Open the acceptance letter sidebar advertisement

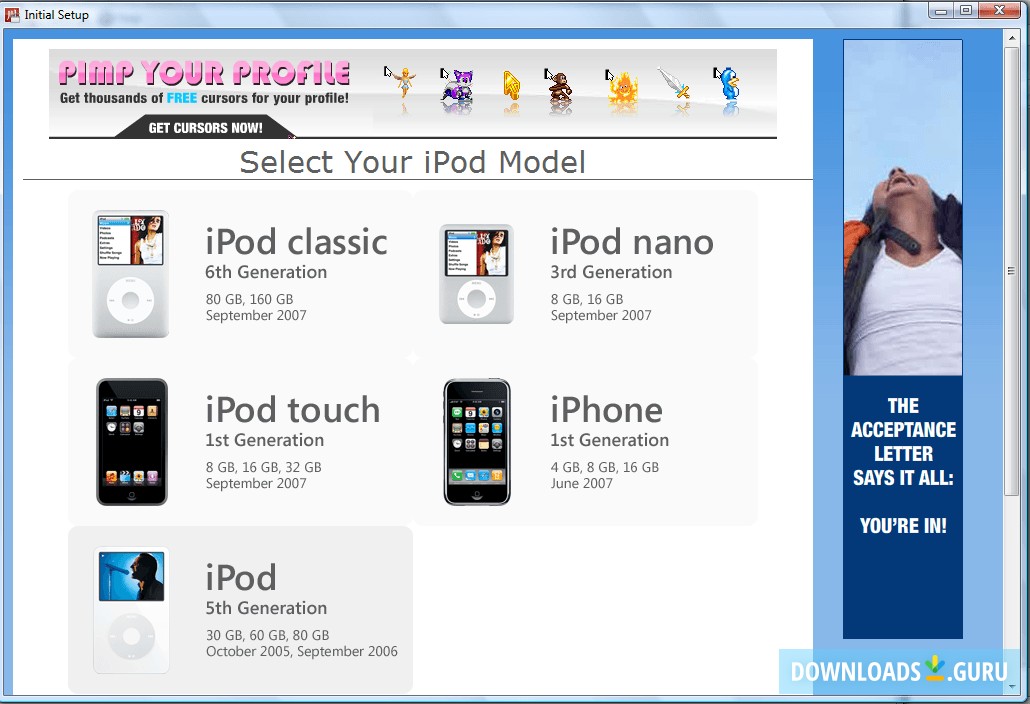pyautogui.click(x=903, y=339)
